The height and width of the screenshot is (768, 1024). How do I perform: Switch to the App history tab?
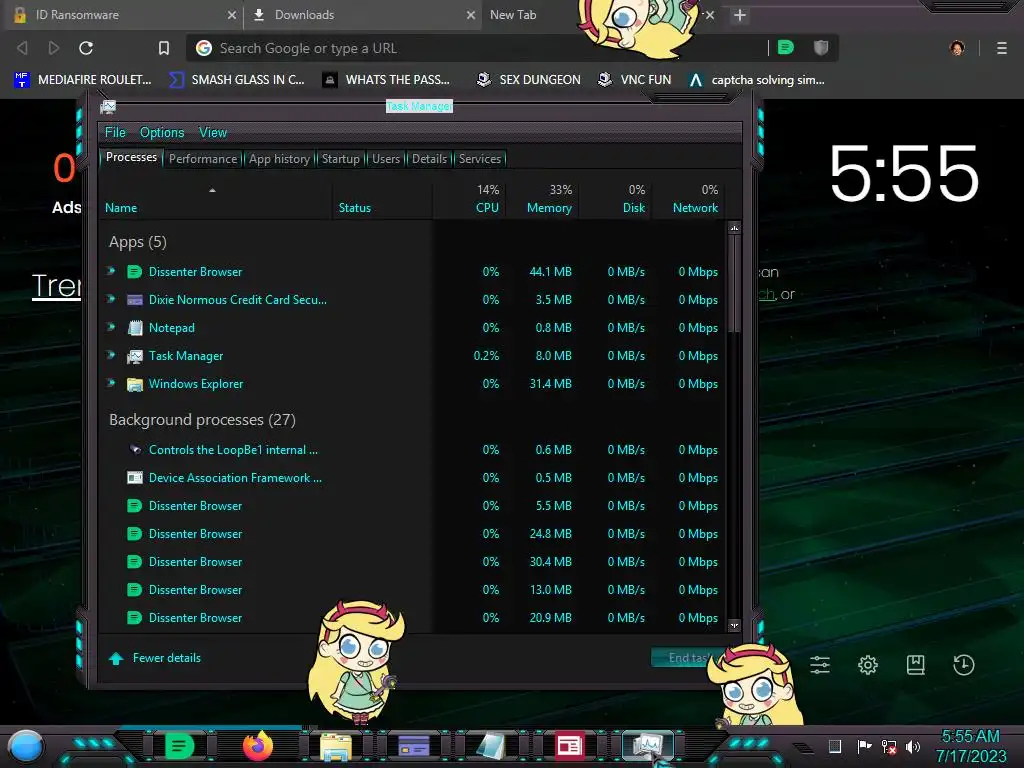point(280,159)
